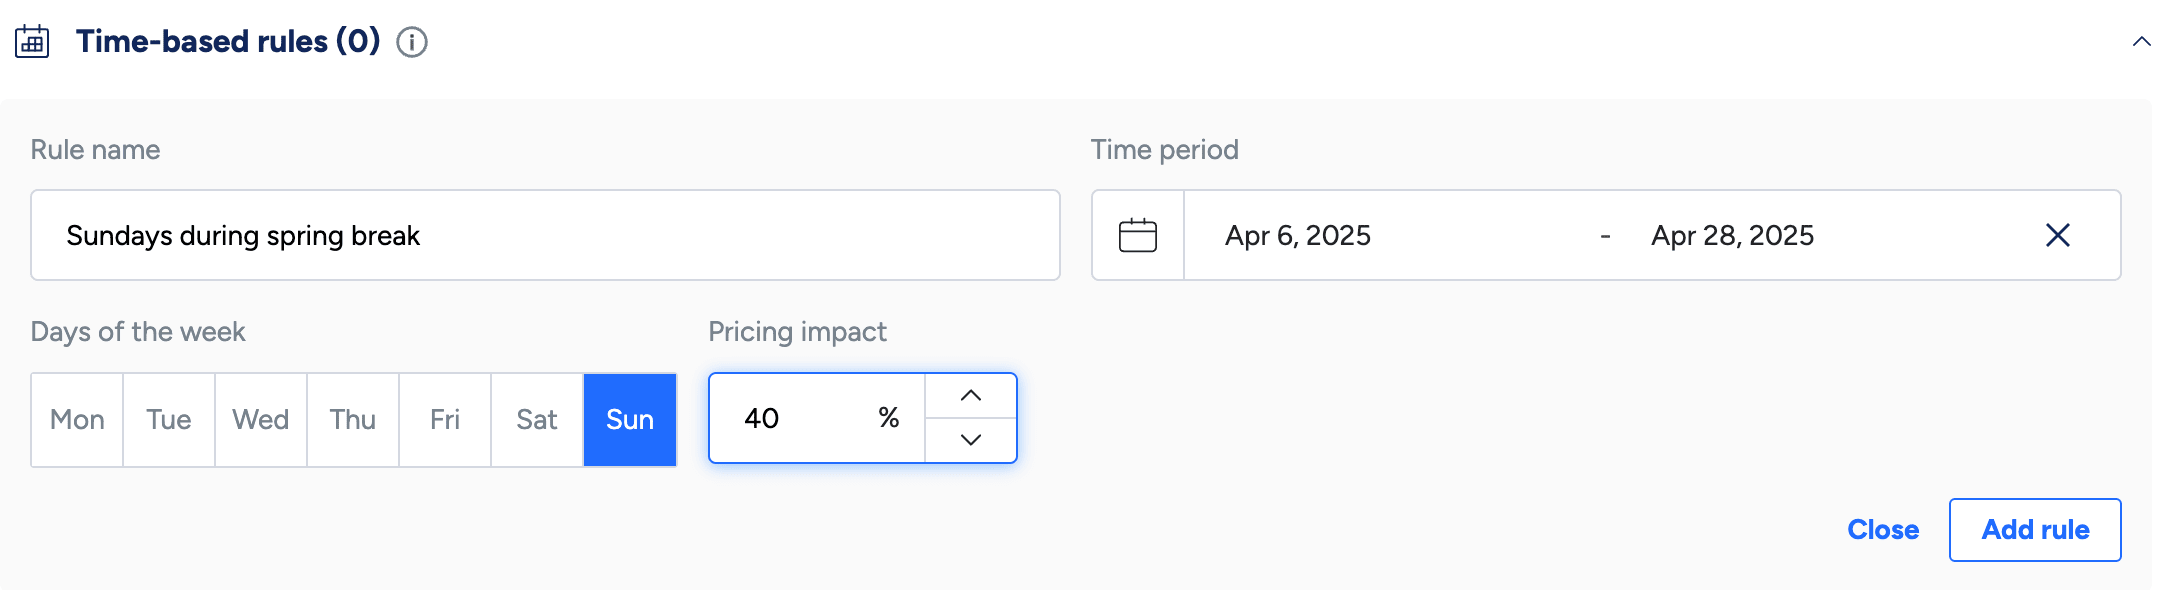2176x590 pixels.
Task: Click the Rule name text field
Action: (545, 235)
